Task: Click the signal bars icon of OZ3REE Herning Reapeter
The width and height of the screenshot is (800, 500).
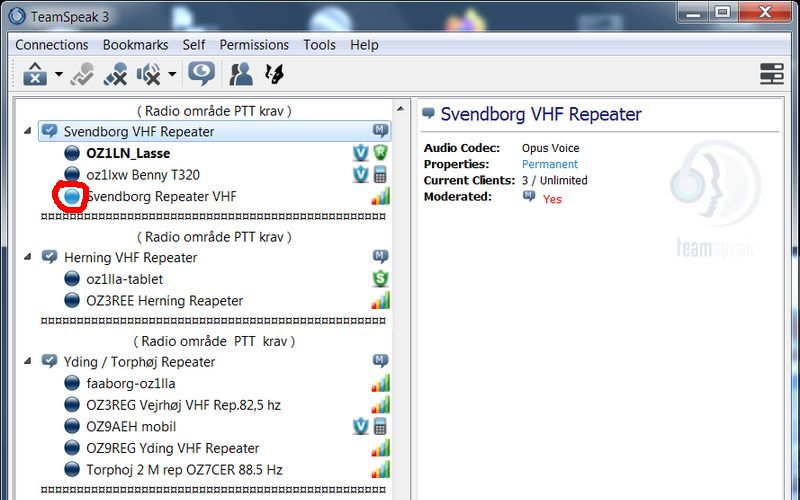Action: [x=380, y=301]
